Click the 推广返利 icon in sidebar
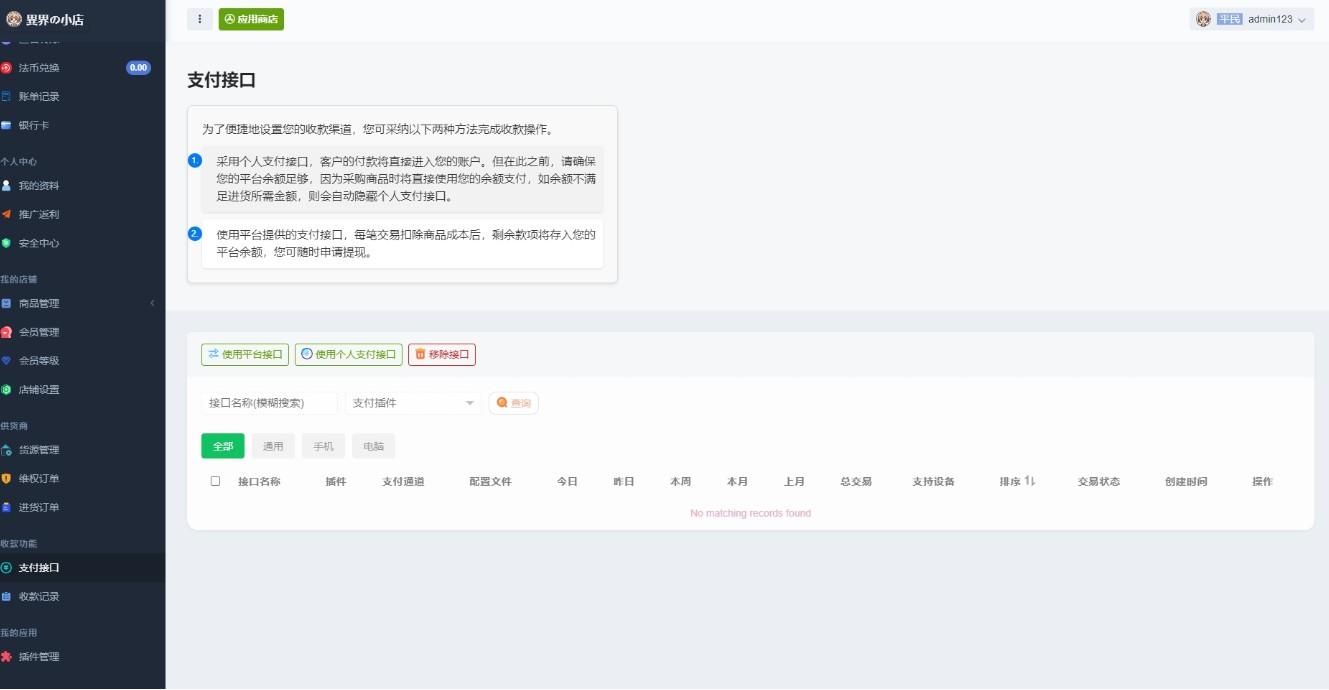Image resolution: width=1329 pixels, height=690 pixels. tap(7, 215)
